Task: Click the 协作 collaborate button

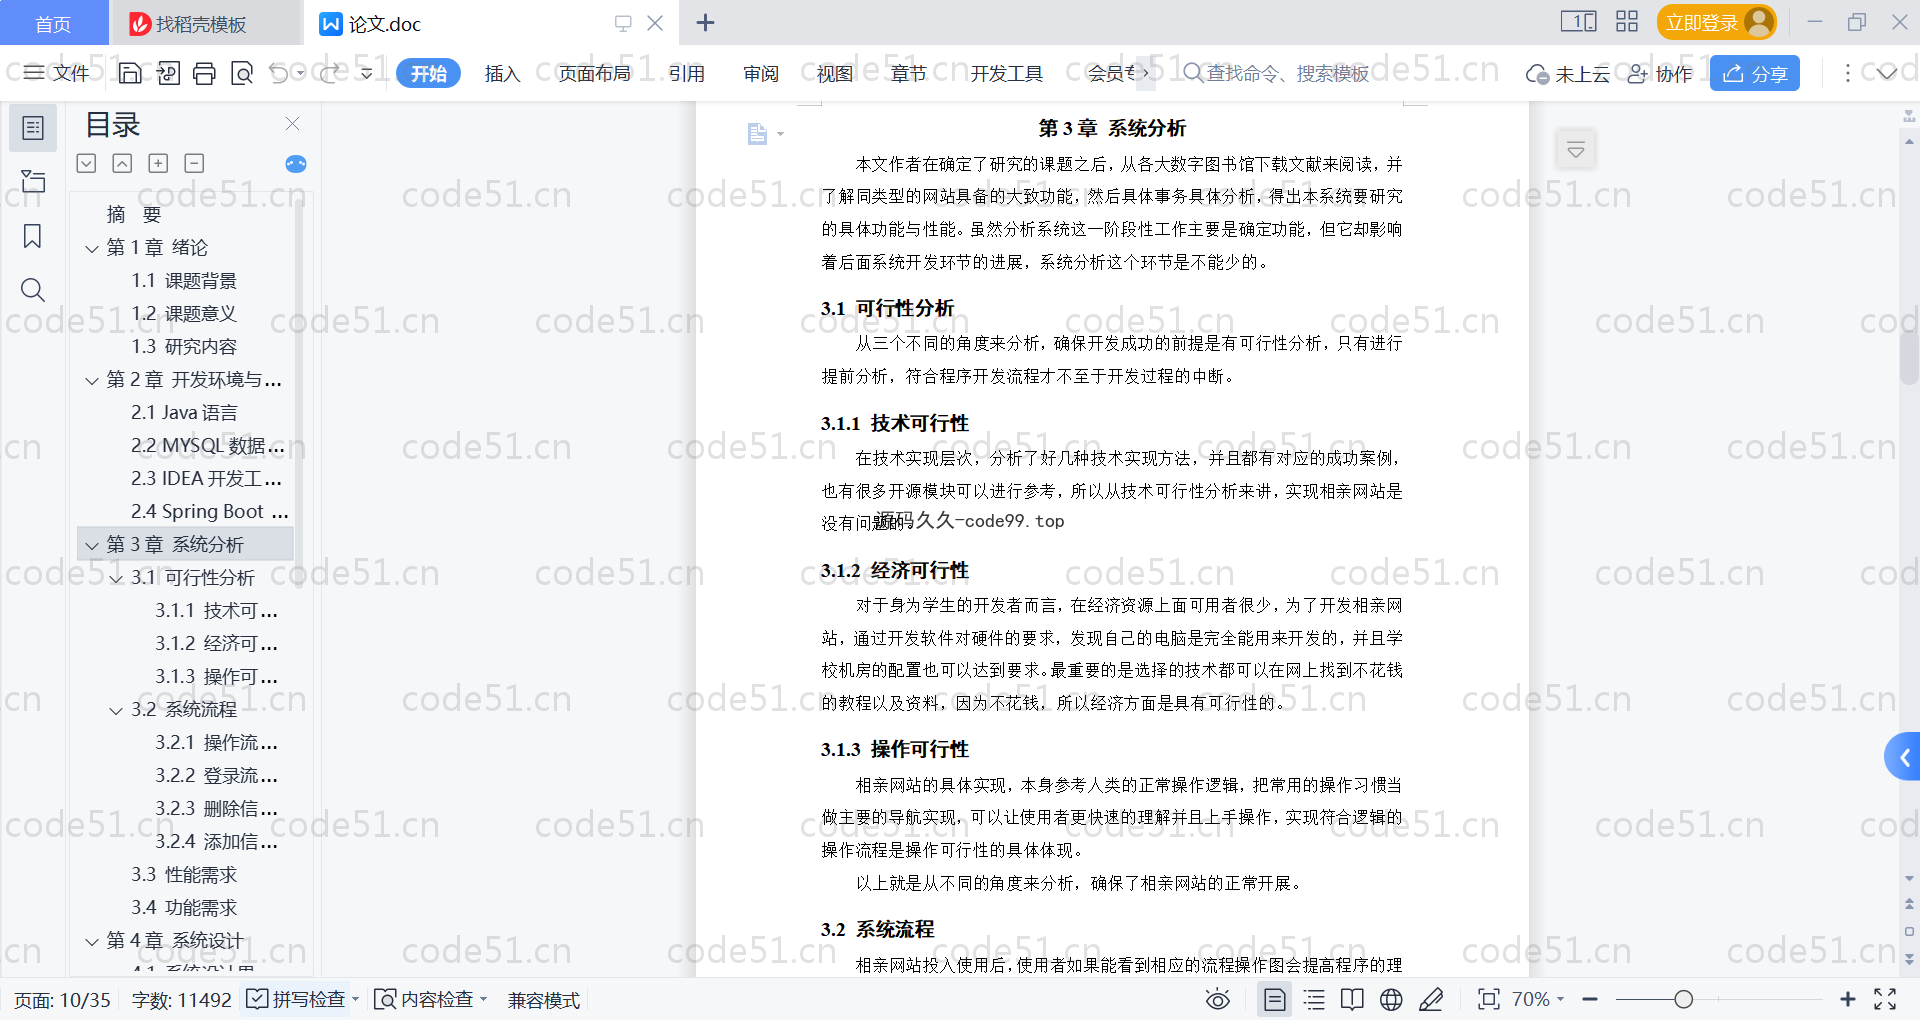Action: (x=1660, y=73)
